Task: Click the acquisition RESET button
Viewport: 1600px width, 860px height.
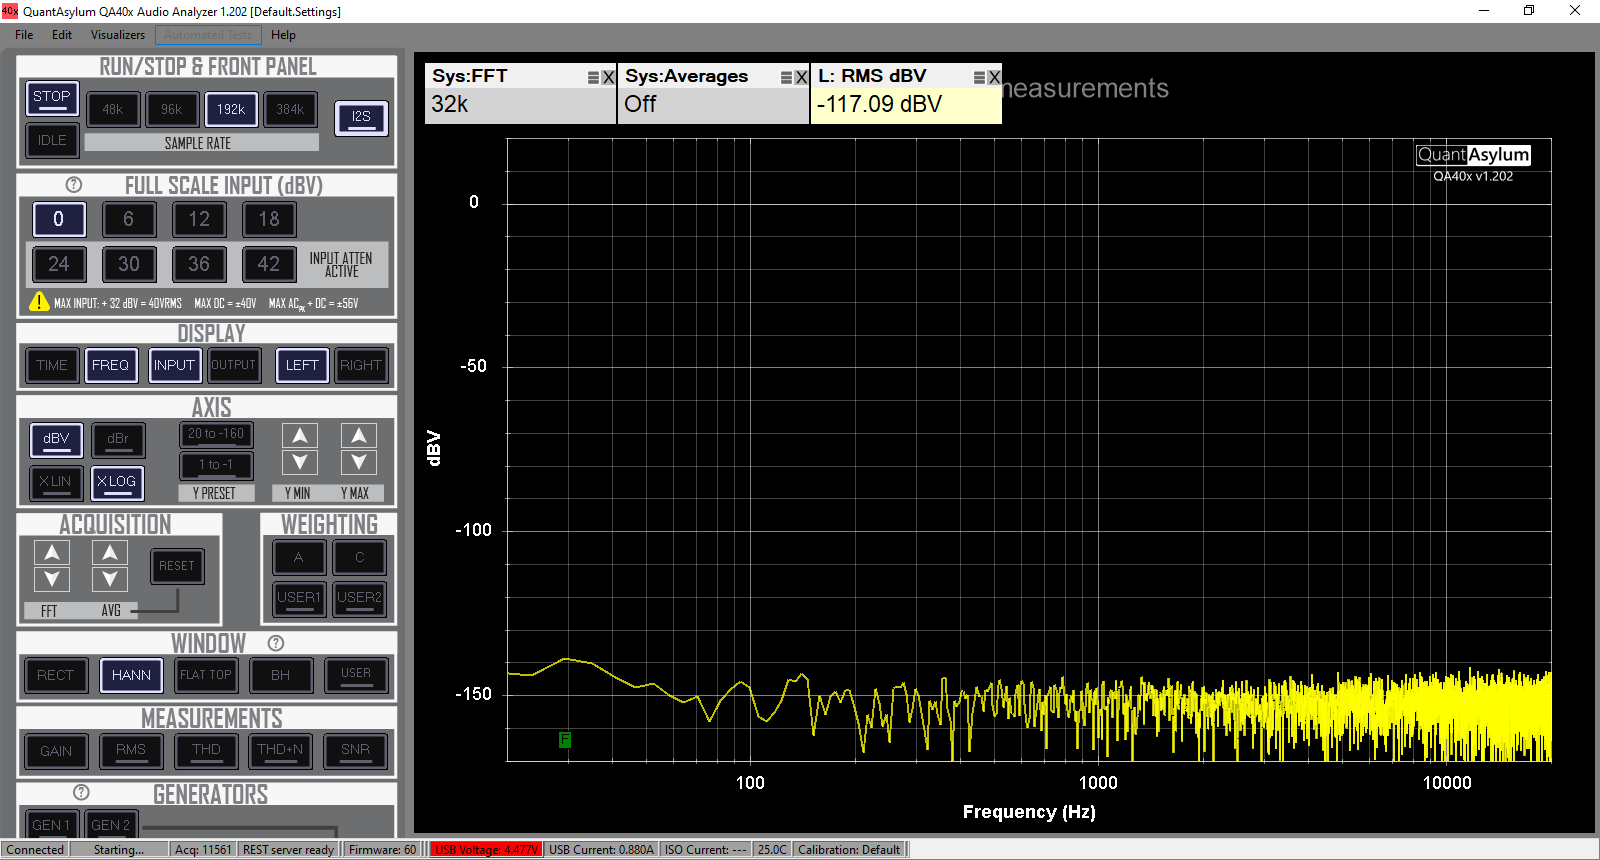Action: tap(177, 567)
